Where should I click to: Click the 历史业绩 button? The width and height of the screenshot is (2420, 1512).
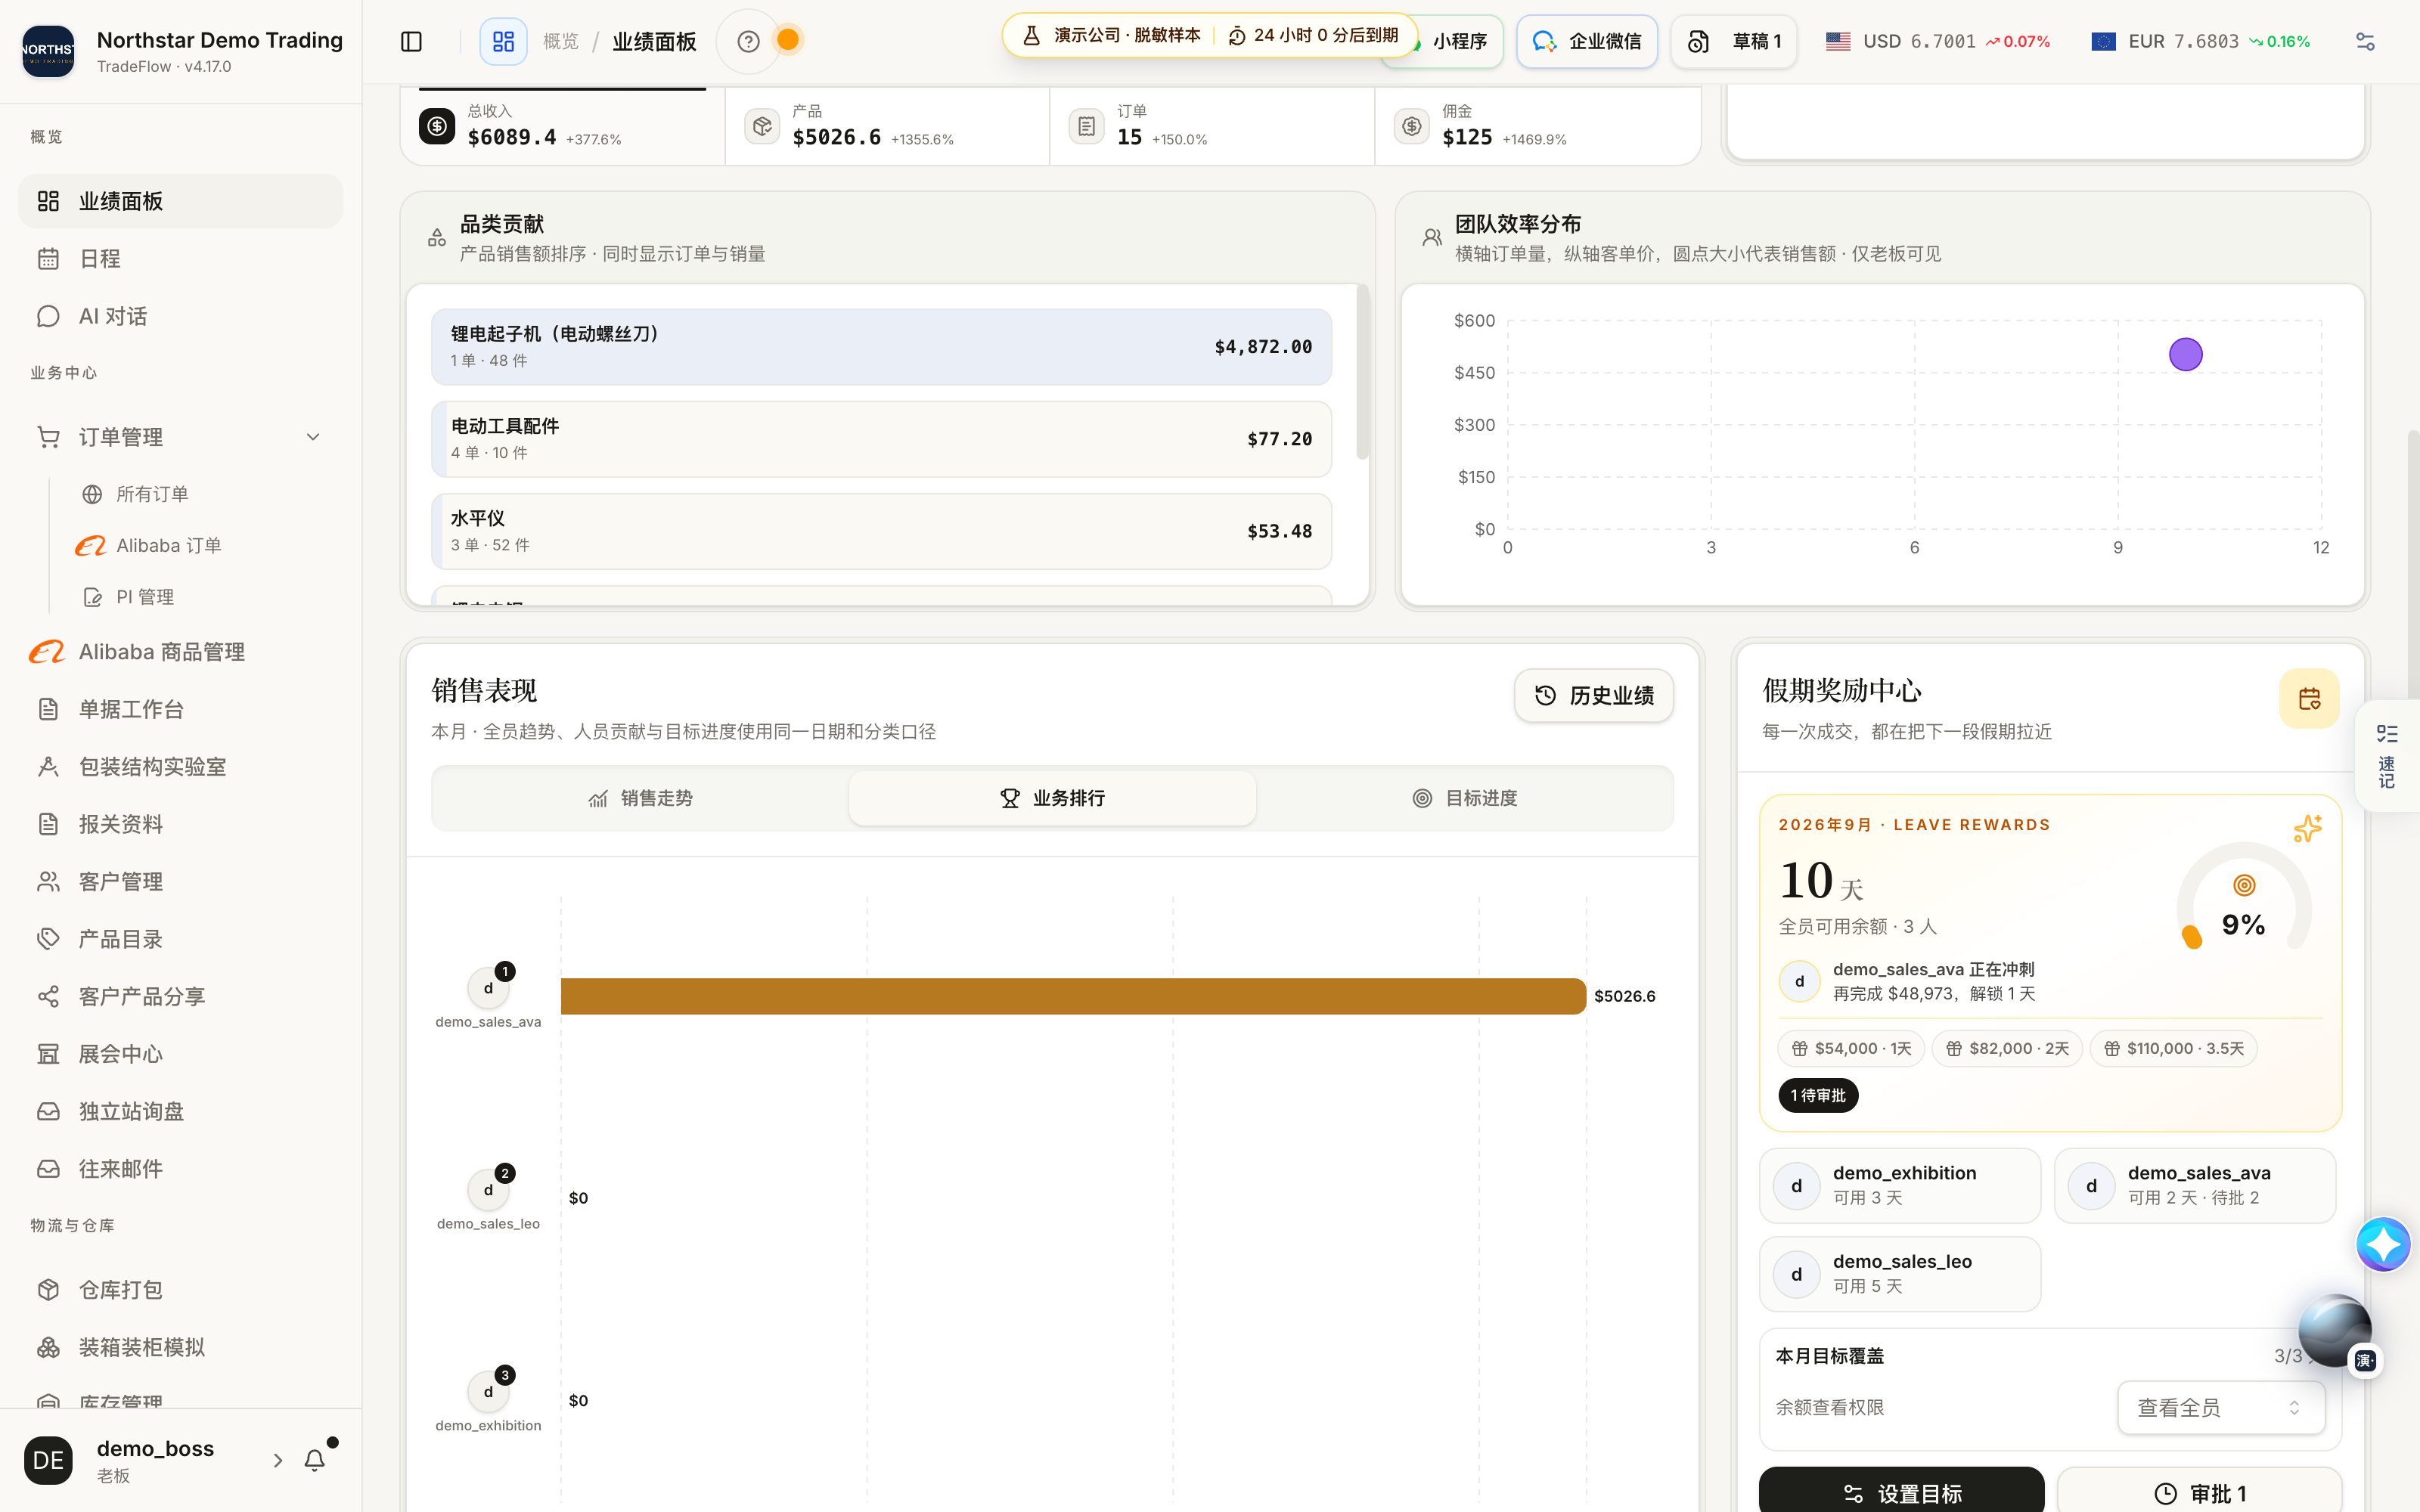coord(1594,695)
